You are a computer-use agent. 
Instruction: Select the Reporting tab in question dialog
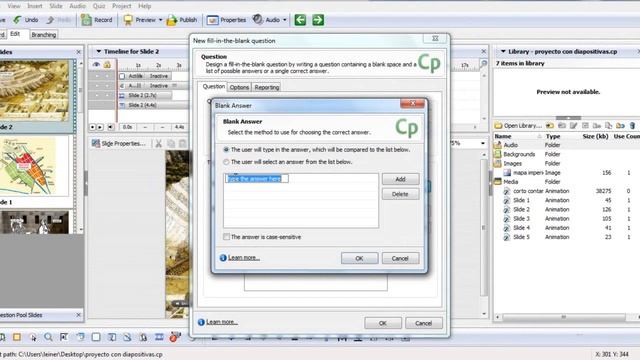pos(267,87)
